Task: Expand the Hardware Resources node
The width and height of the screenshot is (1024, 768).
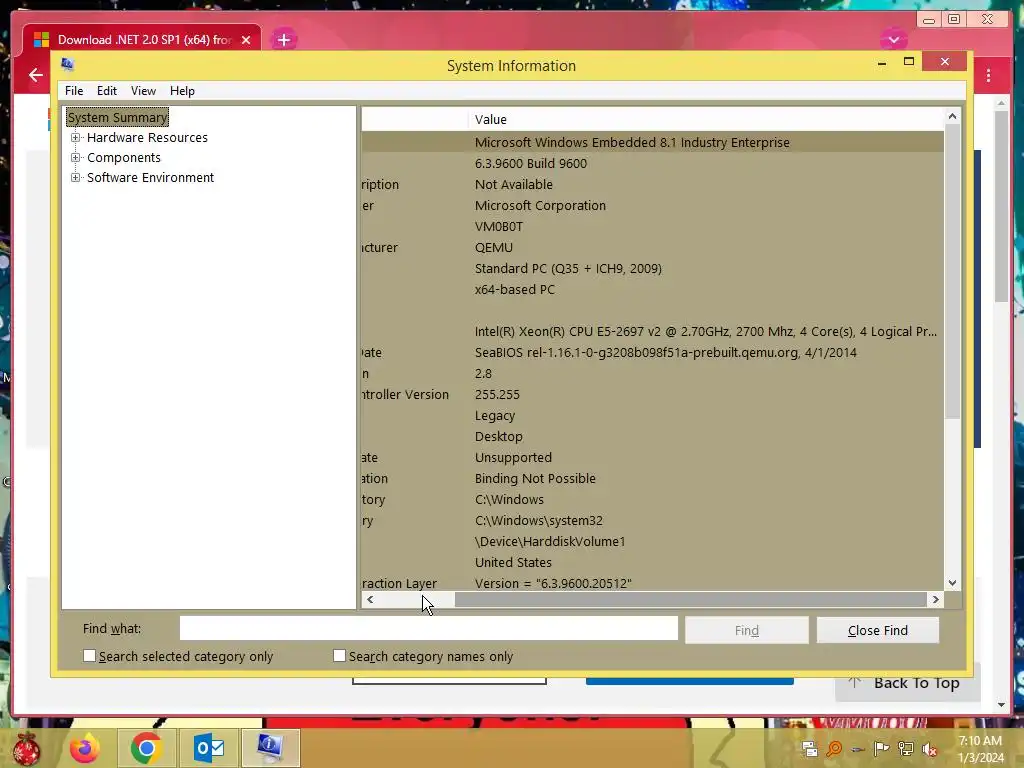Action: (x=76, y=137)
